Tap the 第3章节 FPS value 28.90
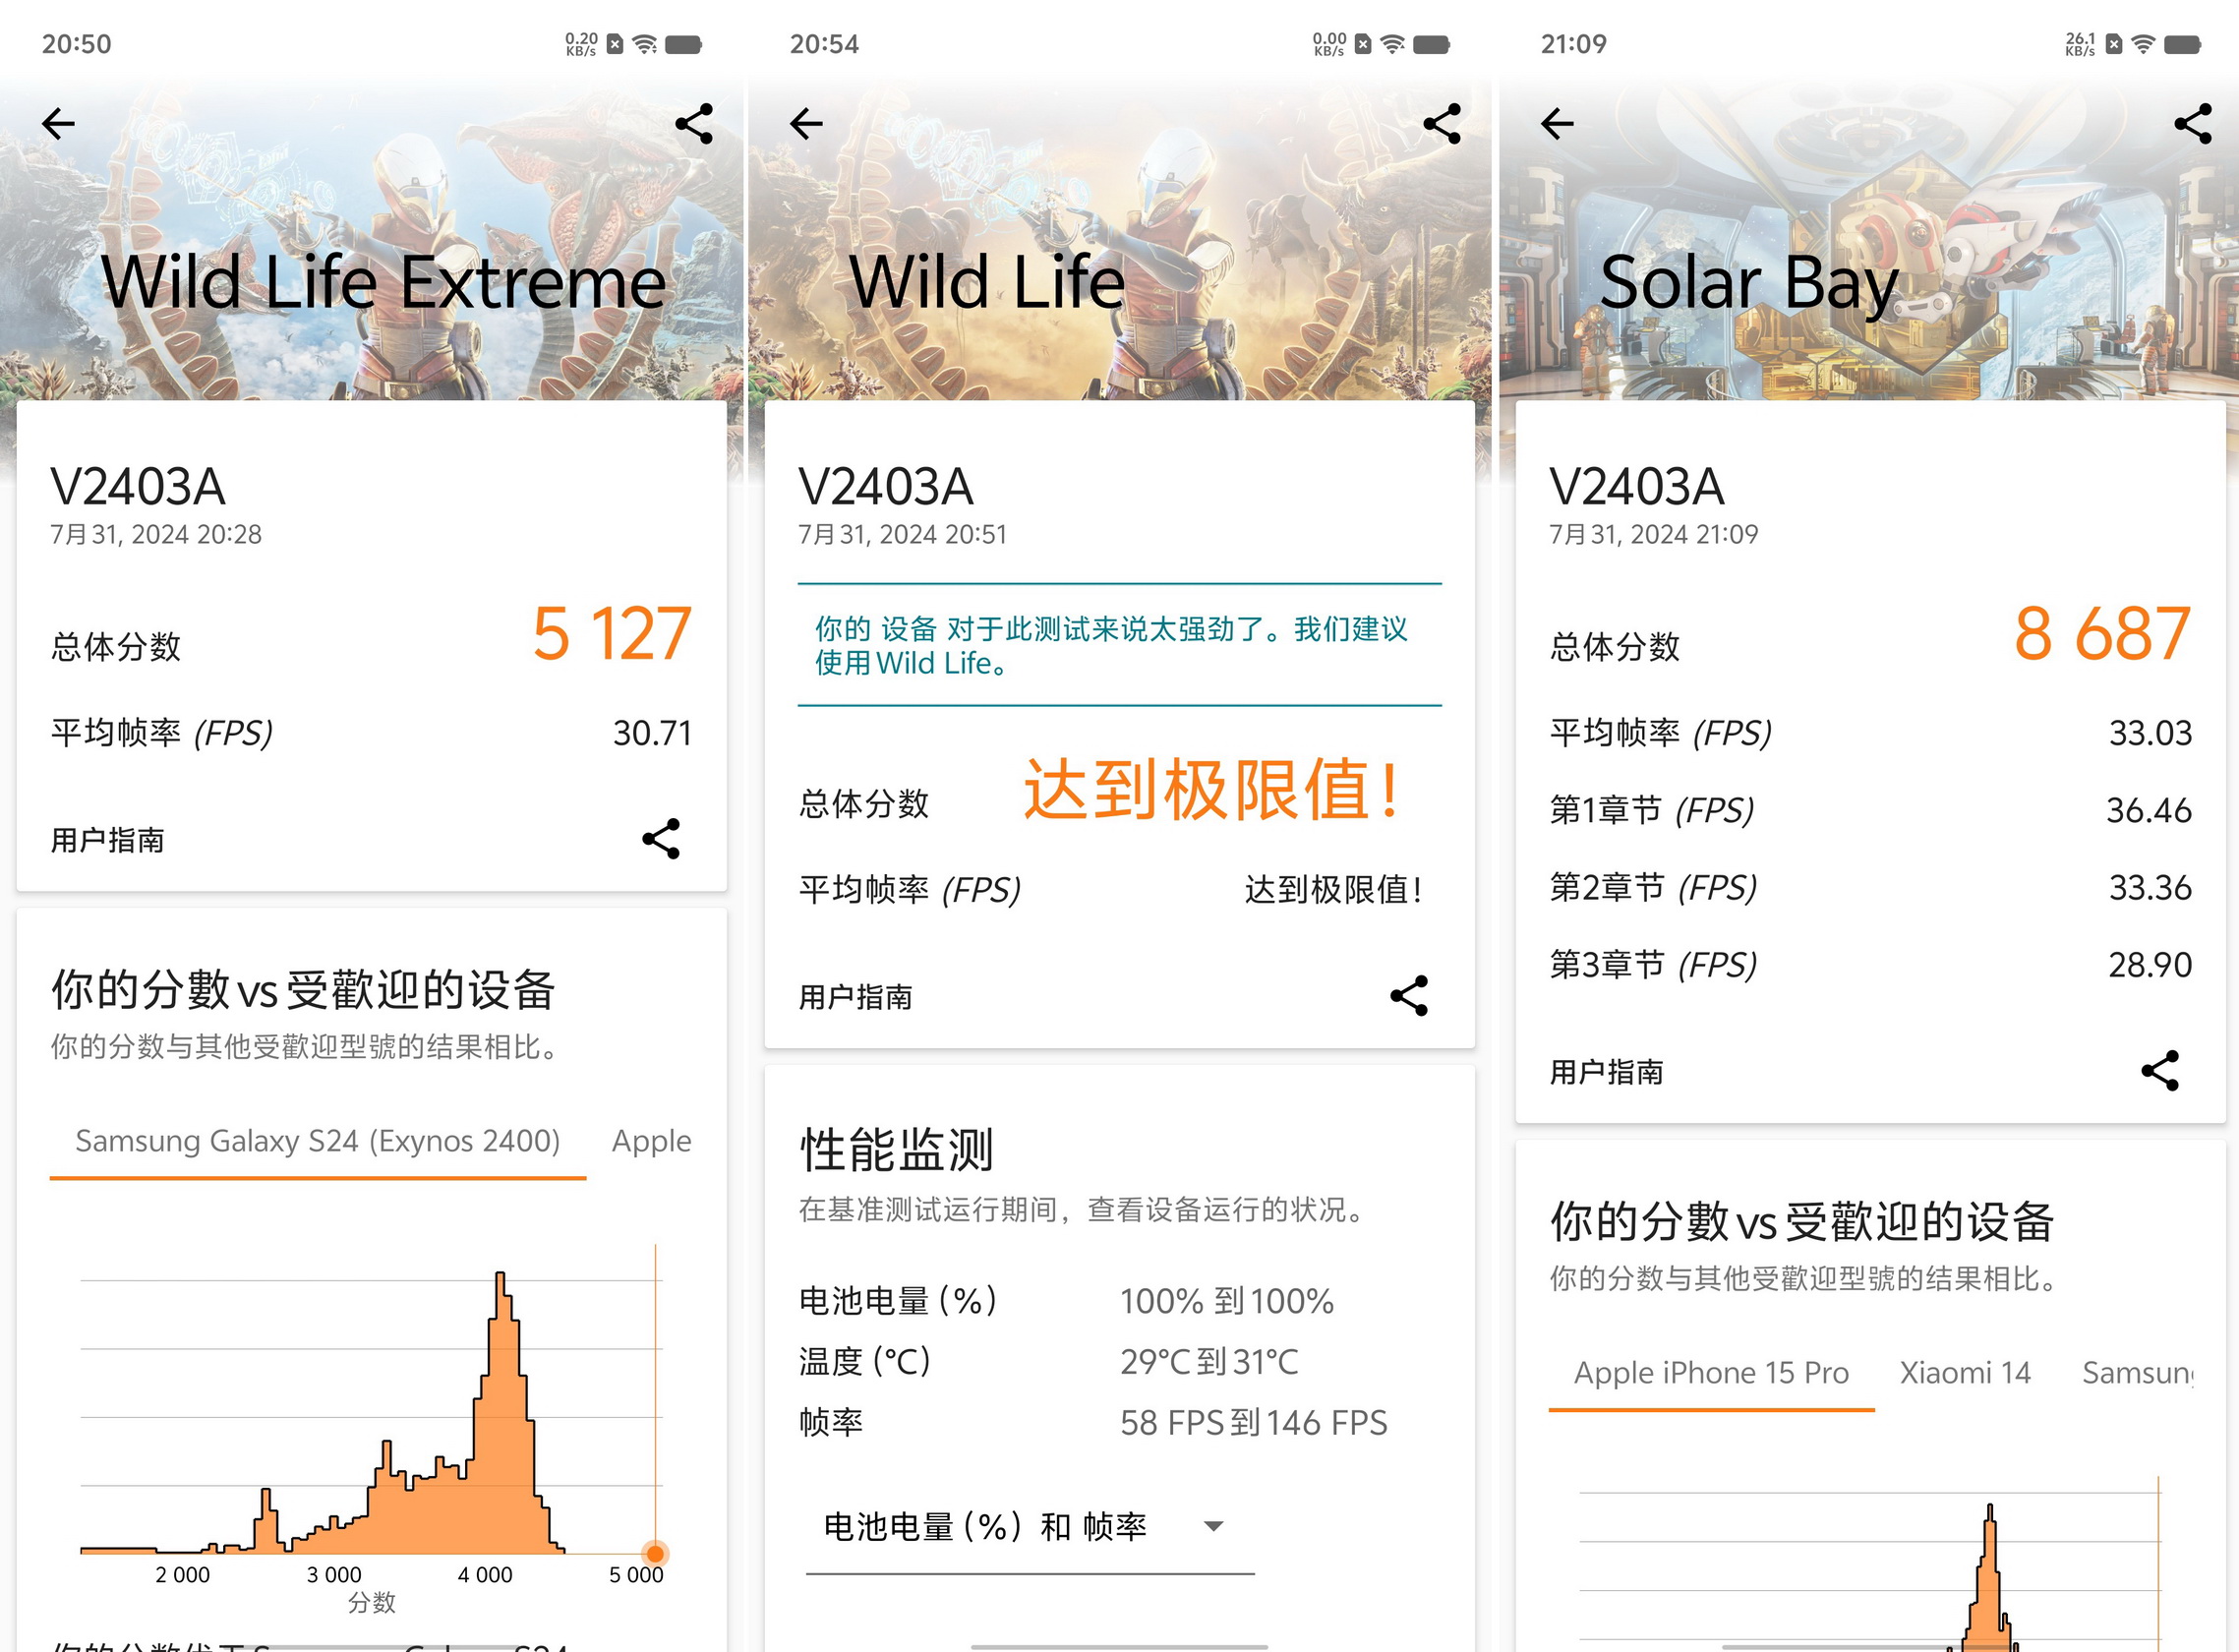 [2150, 964]
